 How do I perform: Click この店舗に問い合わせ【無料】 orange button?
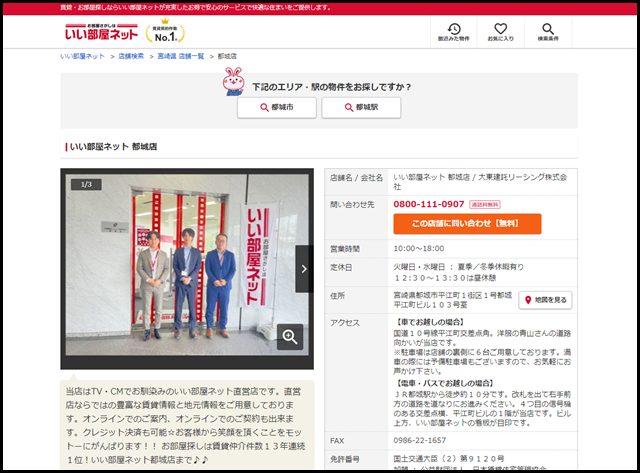pos(467,224)
